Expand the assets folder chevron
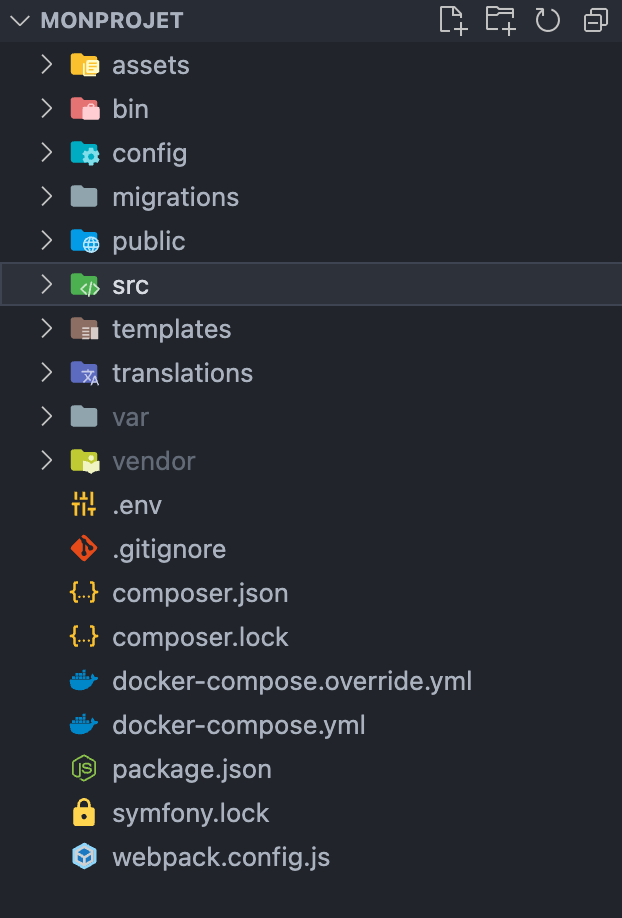The height and width of the screenshot is (918, 622). pos(46,65)
